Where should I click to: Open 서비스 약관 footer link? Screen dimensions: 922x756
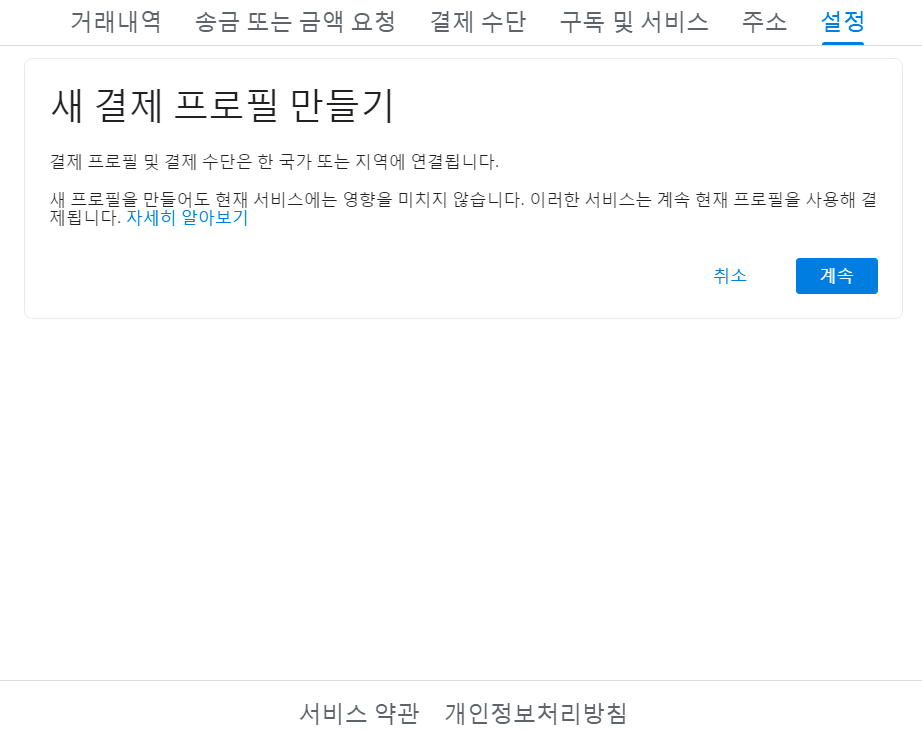point(359,714)
